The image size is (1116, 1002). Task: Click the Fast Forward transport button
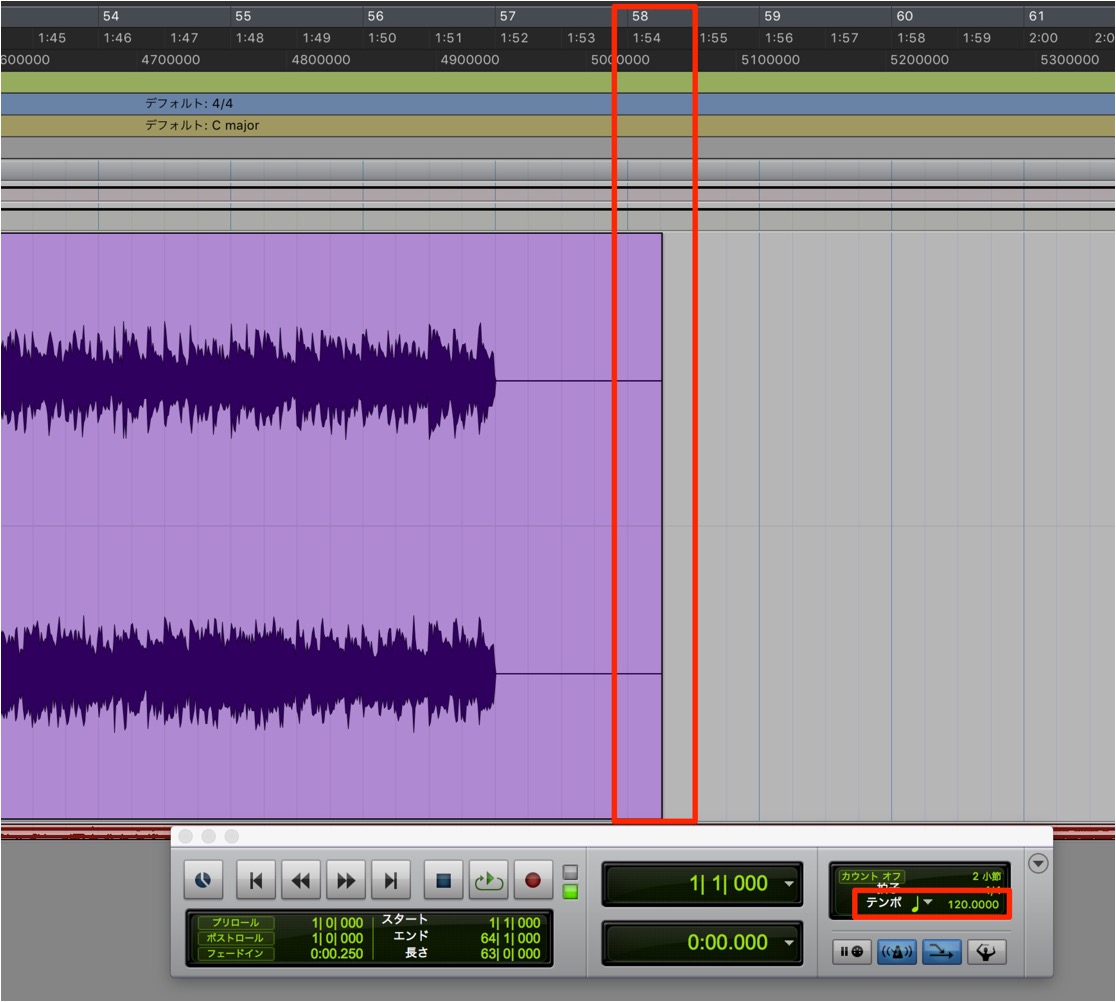(x=346, y=880)
